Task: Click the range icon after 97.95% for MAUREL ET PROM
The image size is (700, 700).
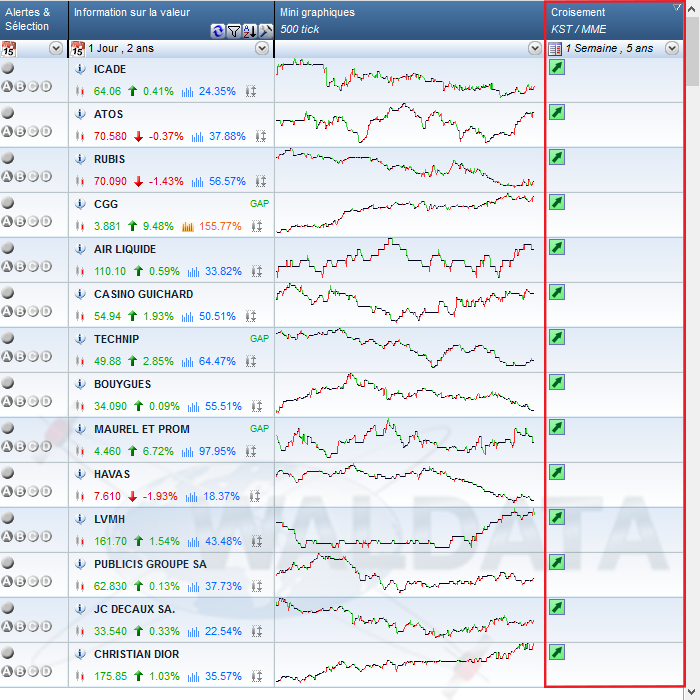Action: click(x=251, y=451)
